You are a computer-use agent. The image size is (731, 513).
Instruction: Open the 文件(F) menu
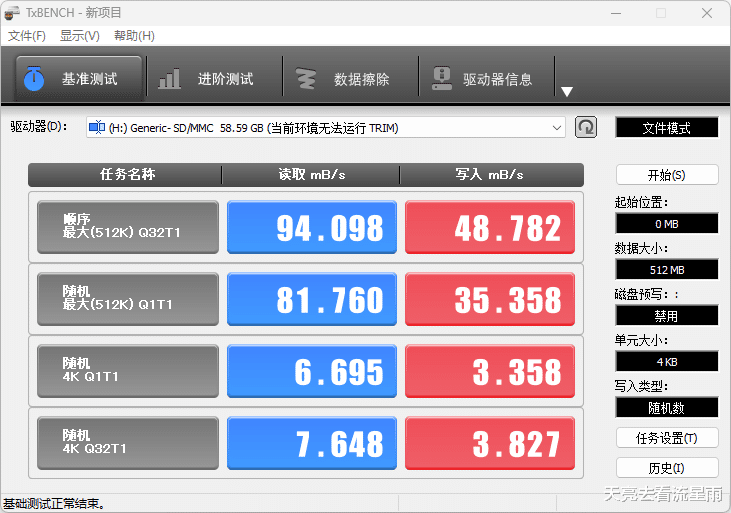coord(27,36)
